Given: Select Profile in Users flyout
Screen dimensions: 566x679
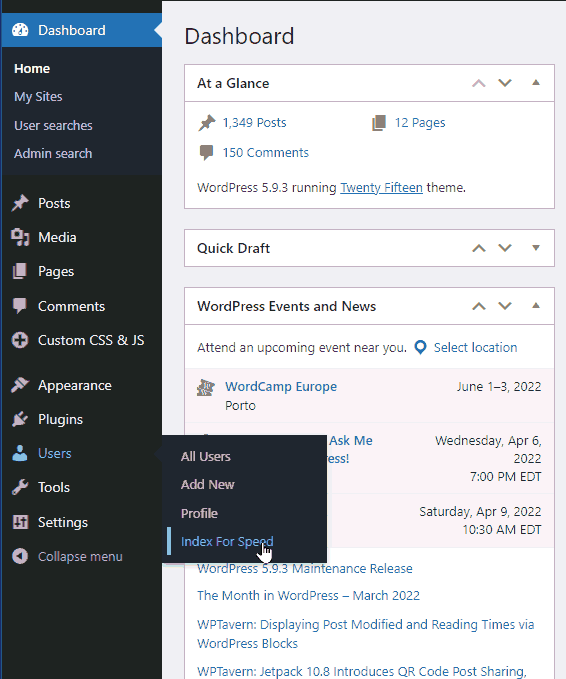Looking at the screenshot, I should [199, 513].
